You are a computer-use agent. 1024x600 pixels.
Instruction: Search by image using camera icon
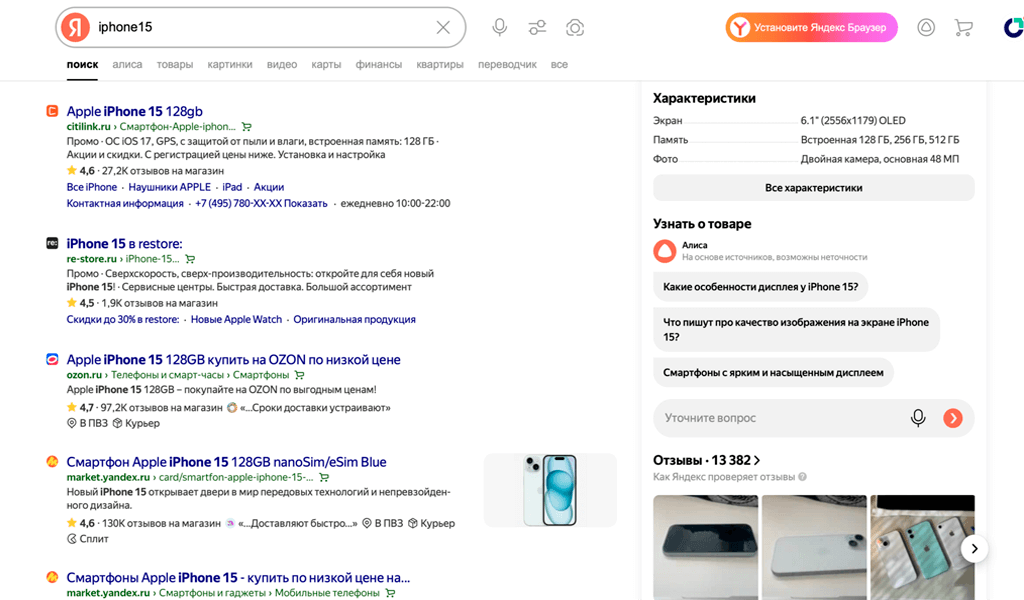(575, 27)
